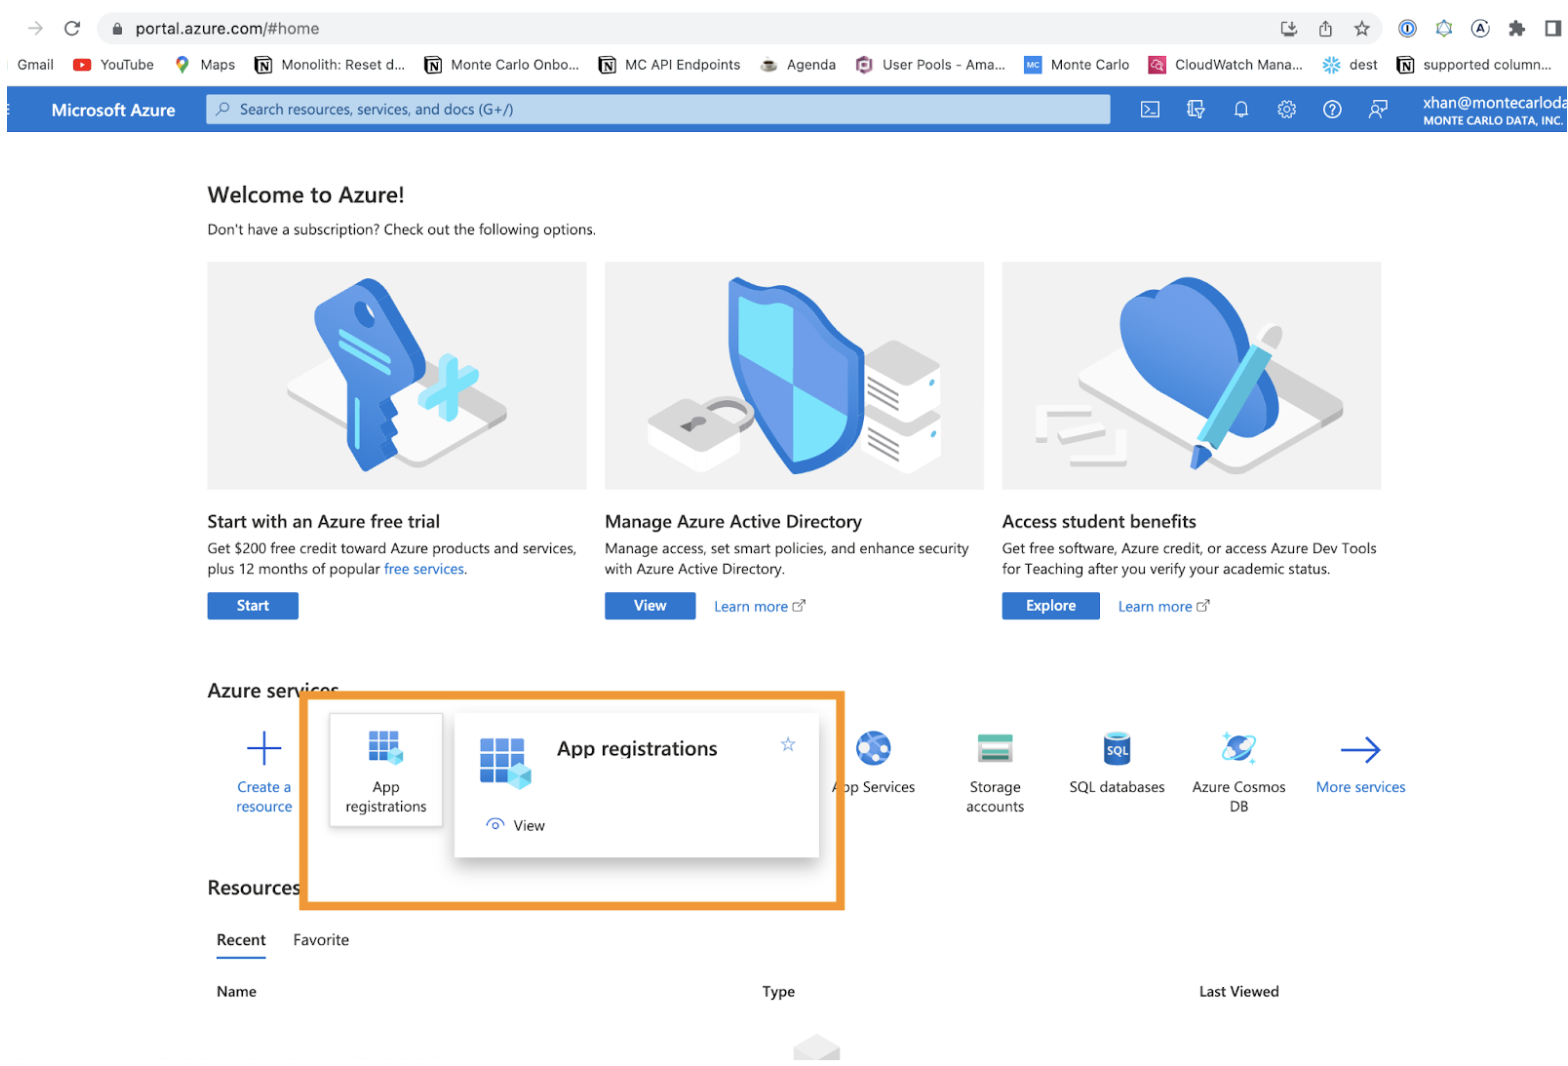Image resolution: width=1568 pixels, height=1066 pixels.
Task: Favorite App registrations with the star icon
Action: click(788, 744)
